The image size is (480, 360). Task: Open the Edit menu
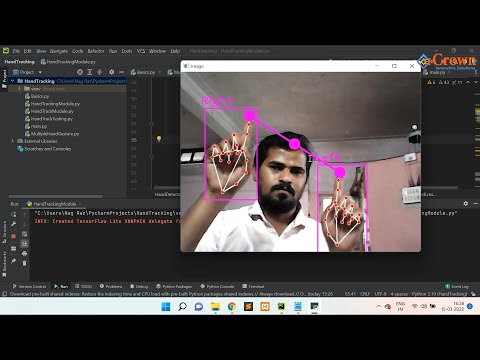pos(28,51)
